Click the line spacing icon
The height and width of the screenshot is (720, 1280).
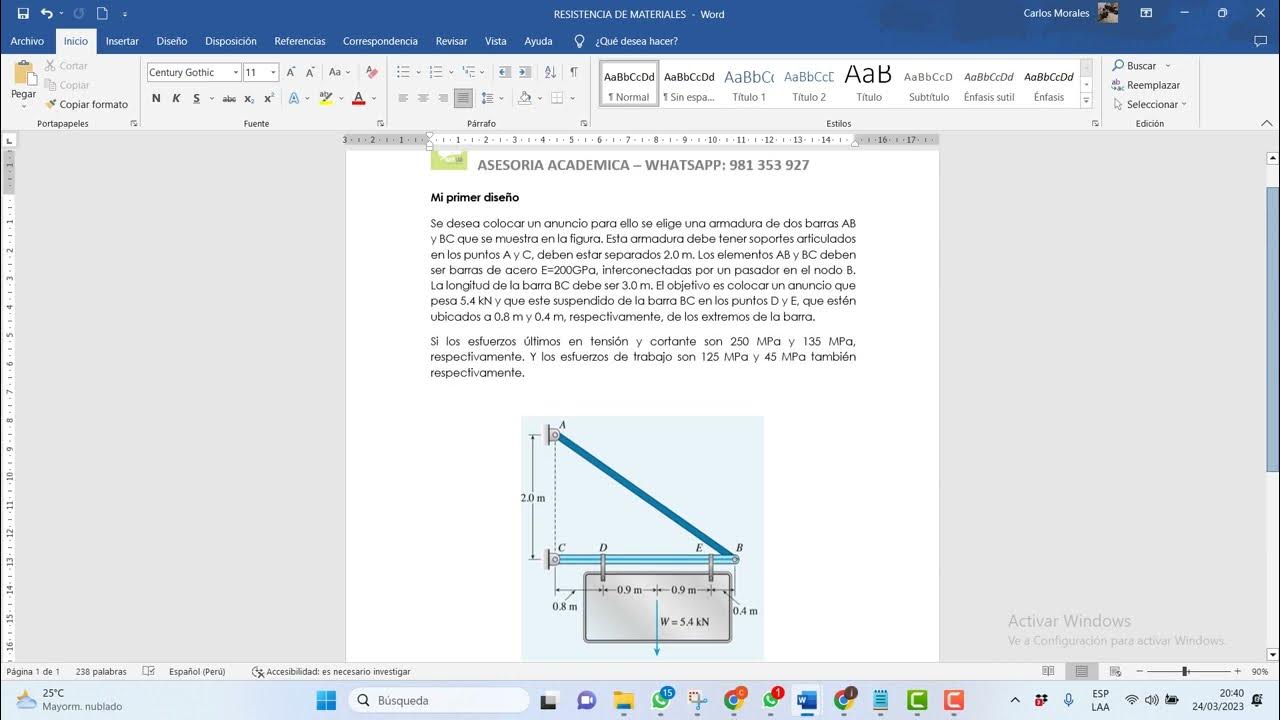click(x=487, y=98)
